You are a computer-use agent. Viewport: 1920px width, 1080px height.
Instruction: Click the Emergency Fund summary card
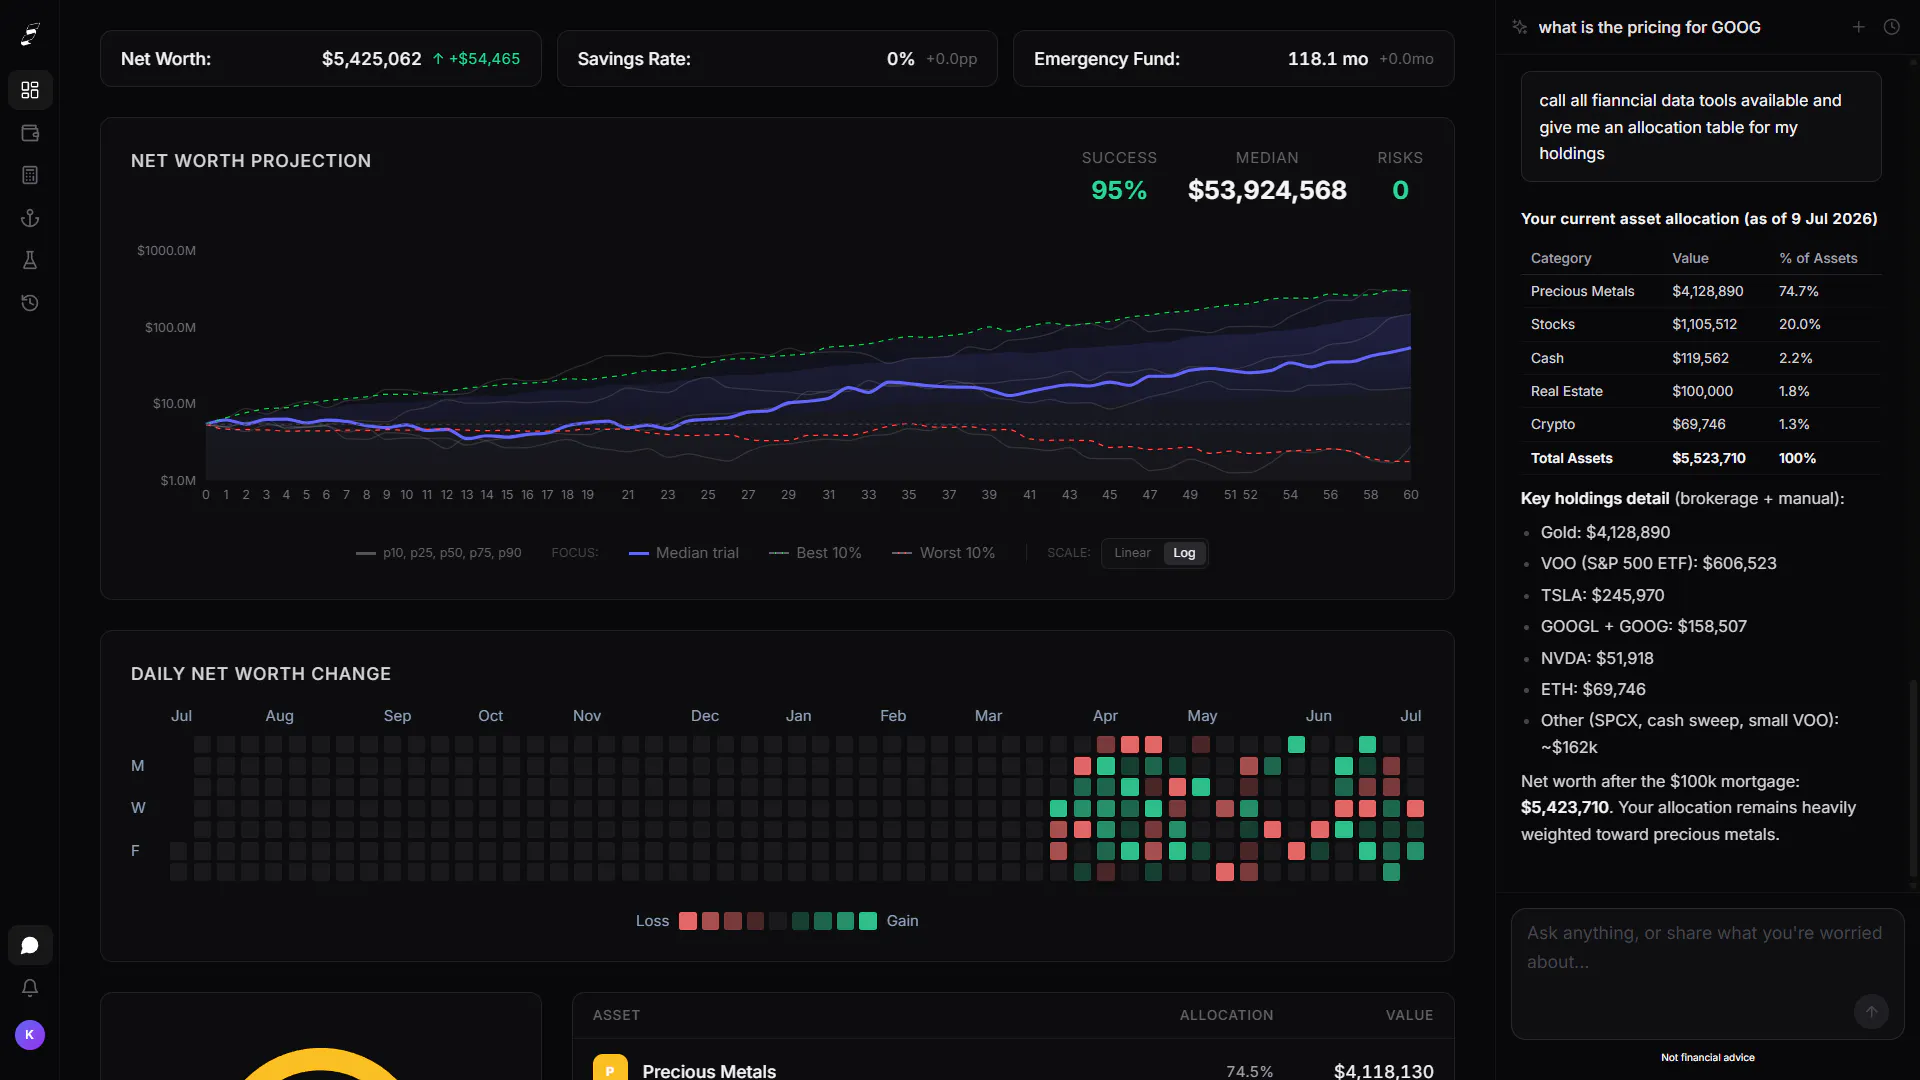click(x=1233, y=59)
